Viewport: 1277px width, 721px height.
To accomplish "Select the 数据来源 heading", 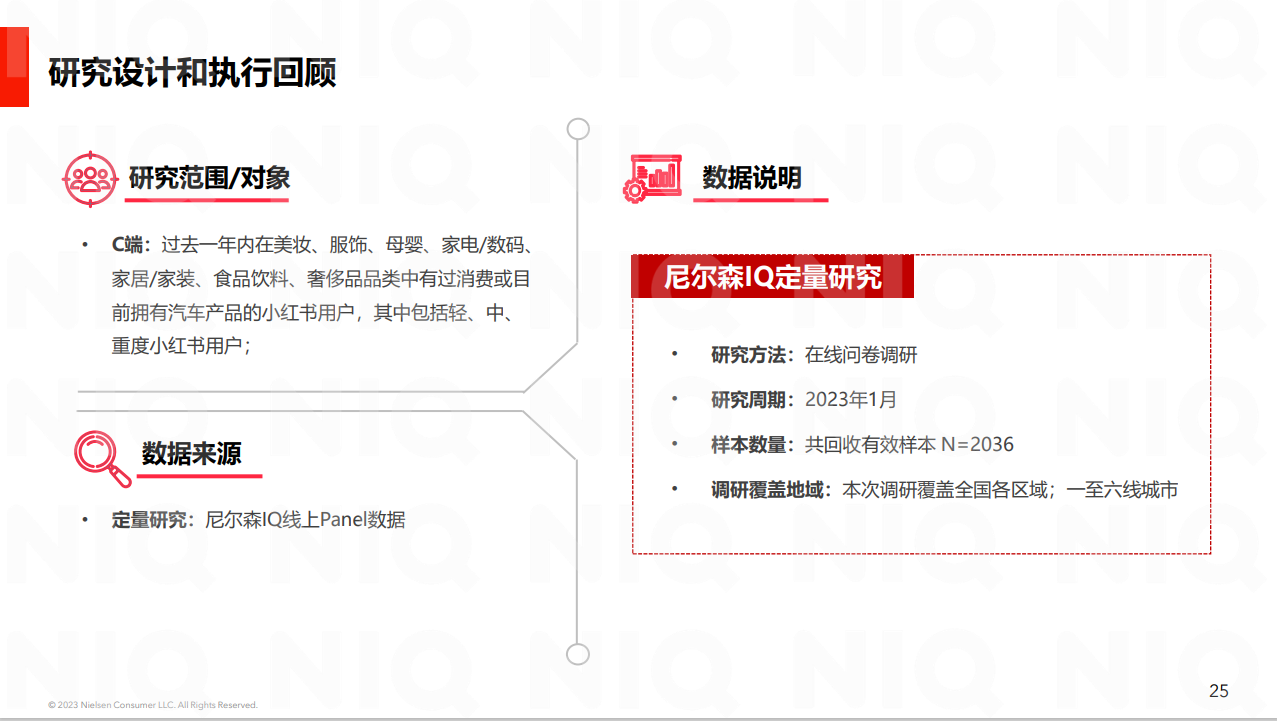I will 192,453.
